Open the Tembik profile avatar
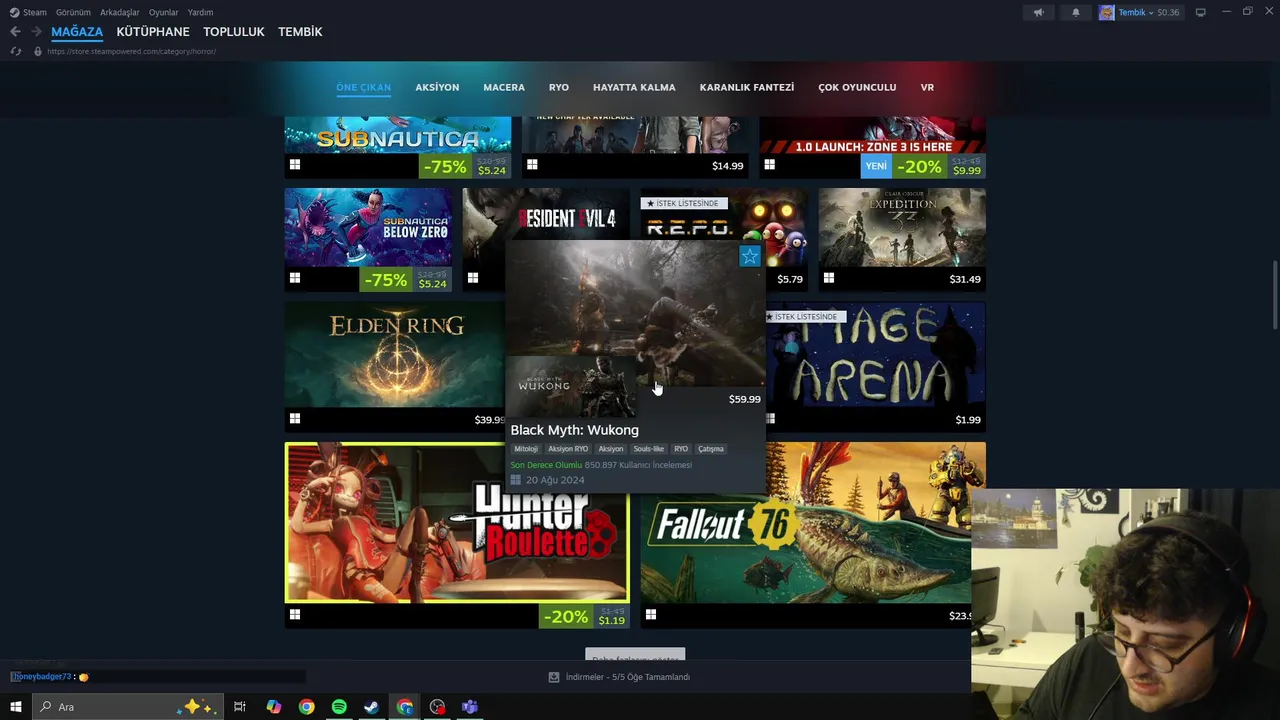 pyautogui.click(x=1106, y=12)
